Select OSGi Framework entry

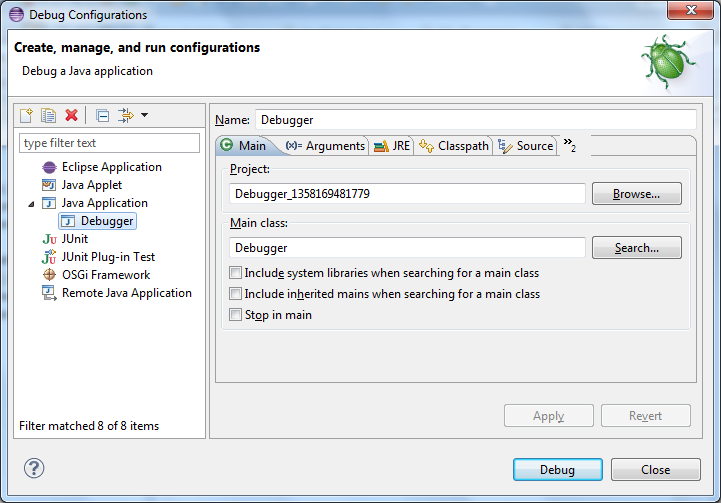(x=106, y=274)
